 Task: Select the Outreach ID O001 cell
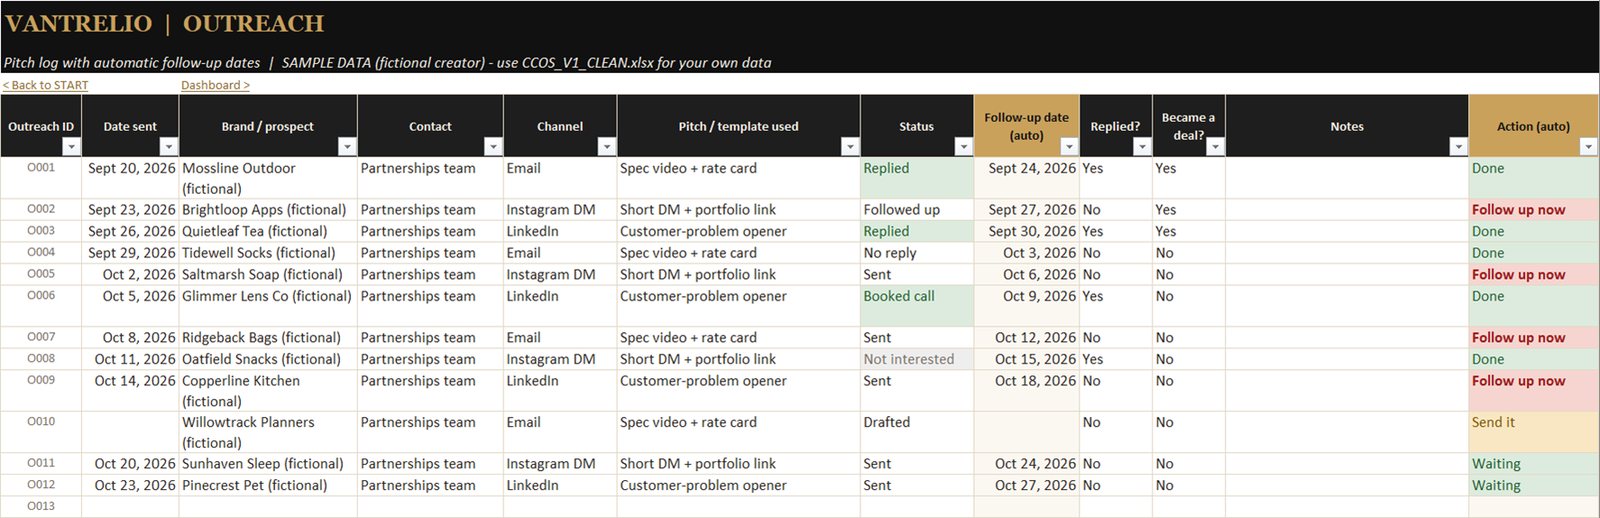[x=41, y=178]
